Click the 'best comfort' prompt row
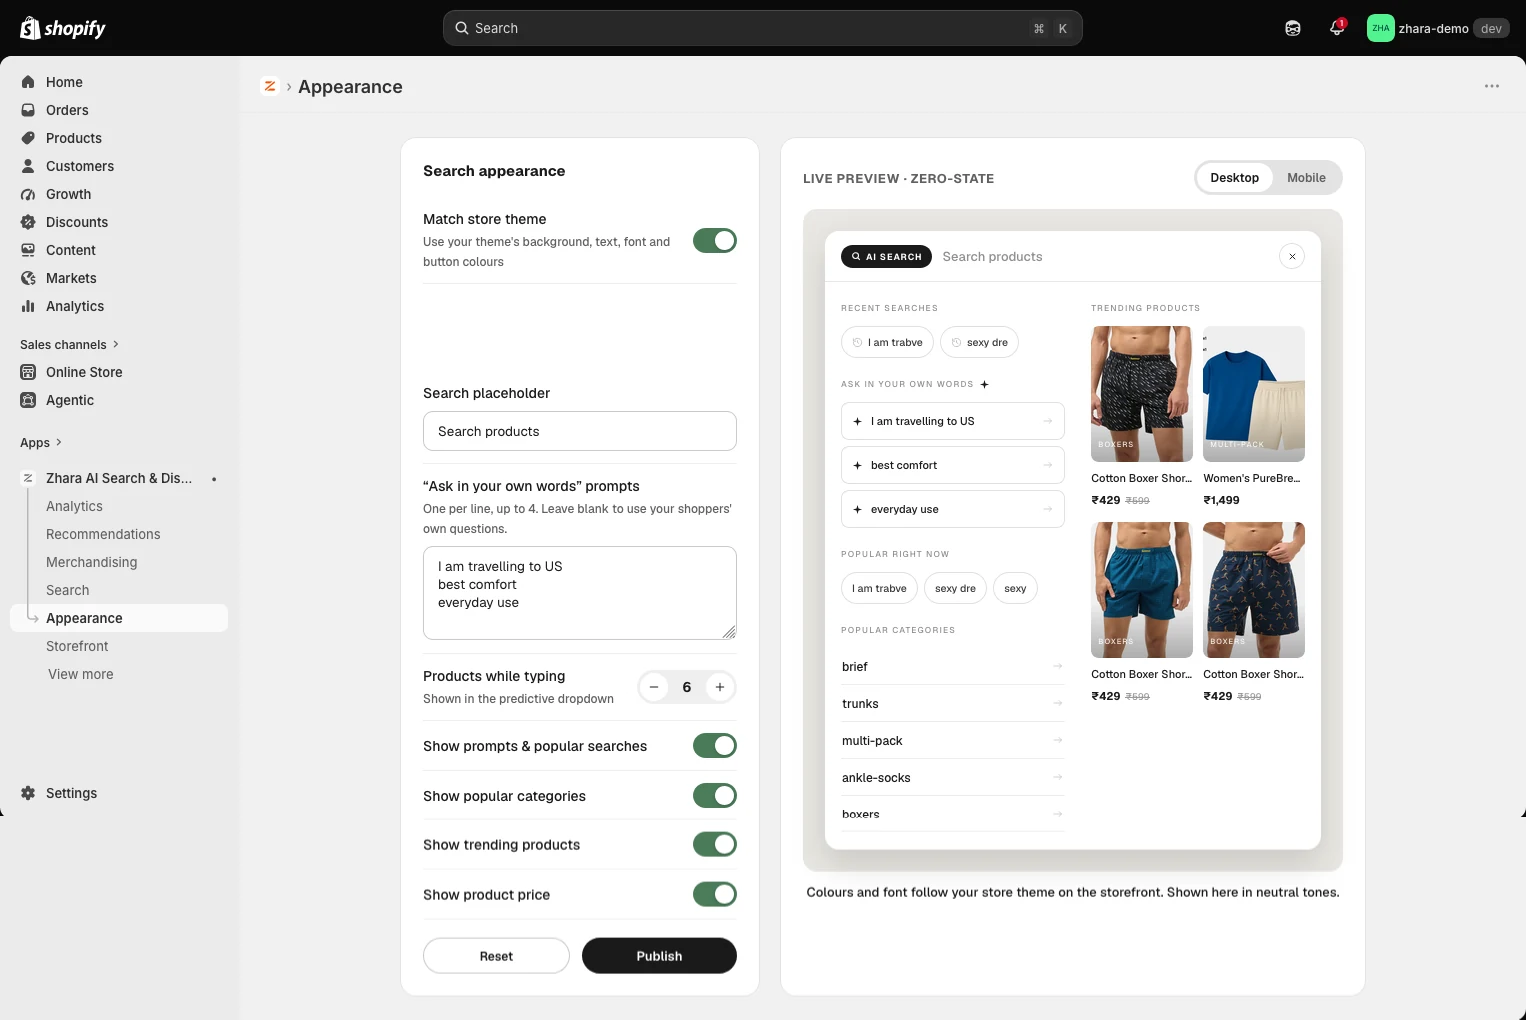The width and height of the screenshot is (1526, 1020). [952, 465]
